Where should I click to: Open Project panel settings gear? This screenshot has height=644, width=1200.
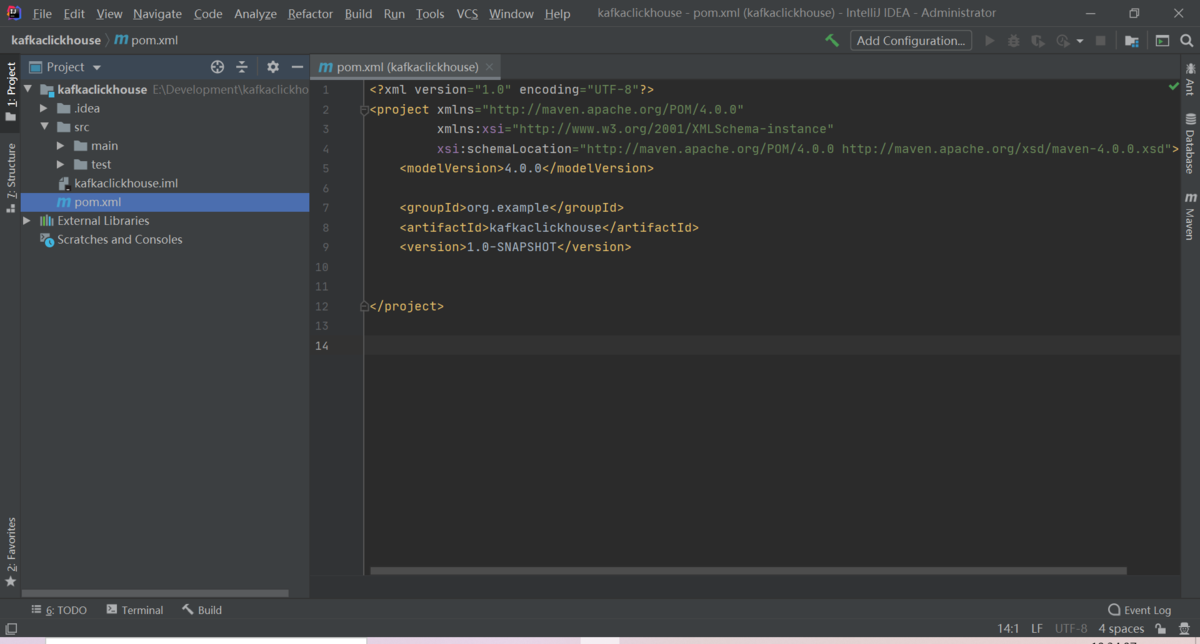[273, 67]
